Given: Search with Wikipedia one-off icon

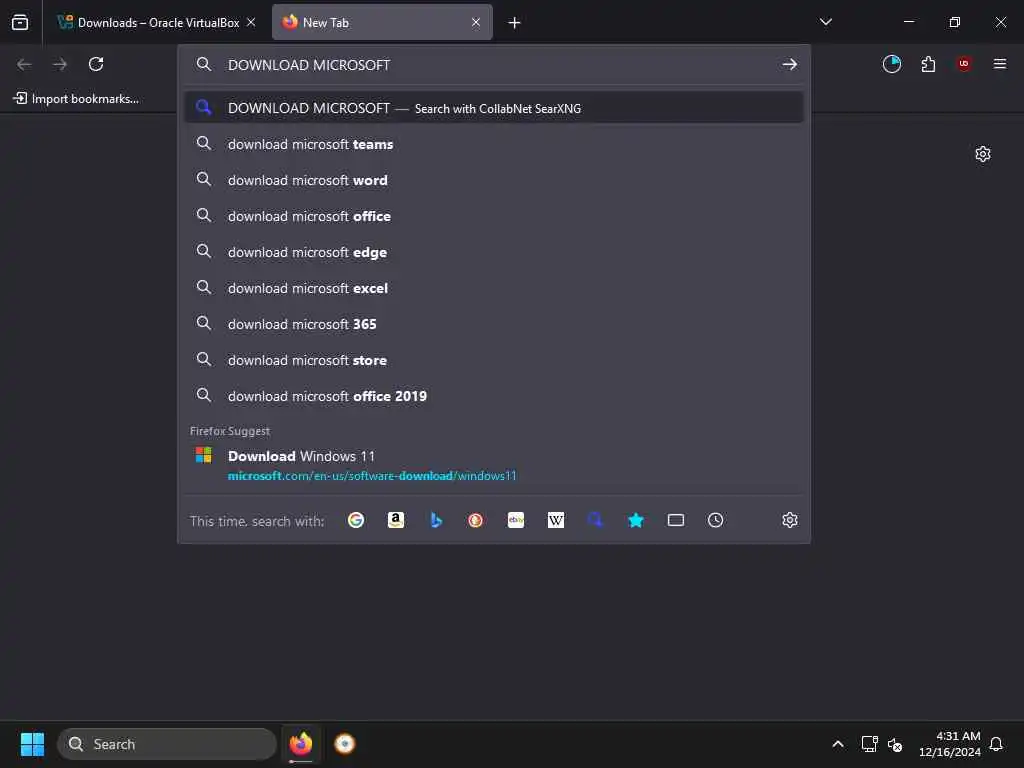Looking at the screenshot, I should (x=556, y=520).
